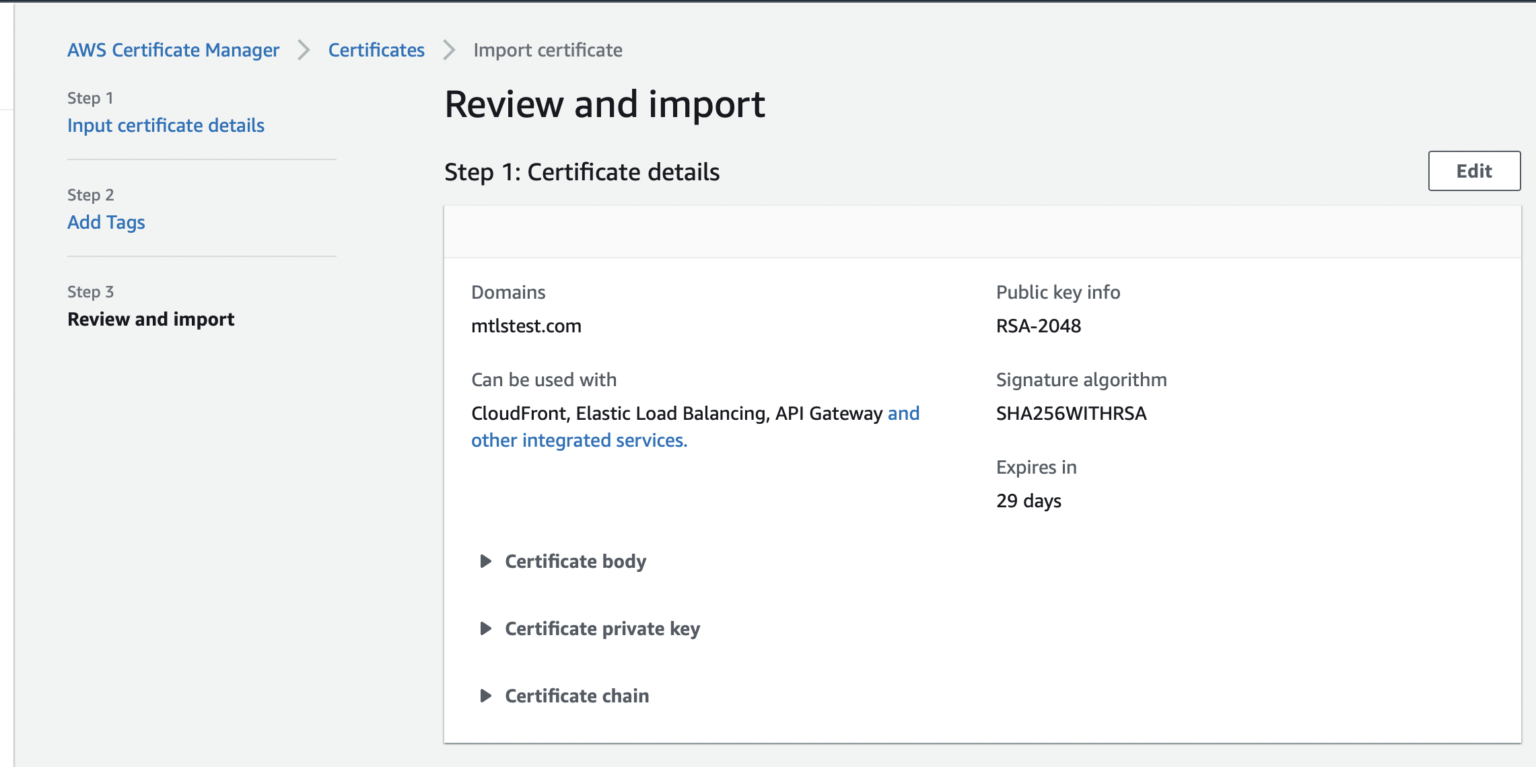Open the AWS Certificate Manager breadcrumb link

point(173,49)
